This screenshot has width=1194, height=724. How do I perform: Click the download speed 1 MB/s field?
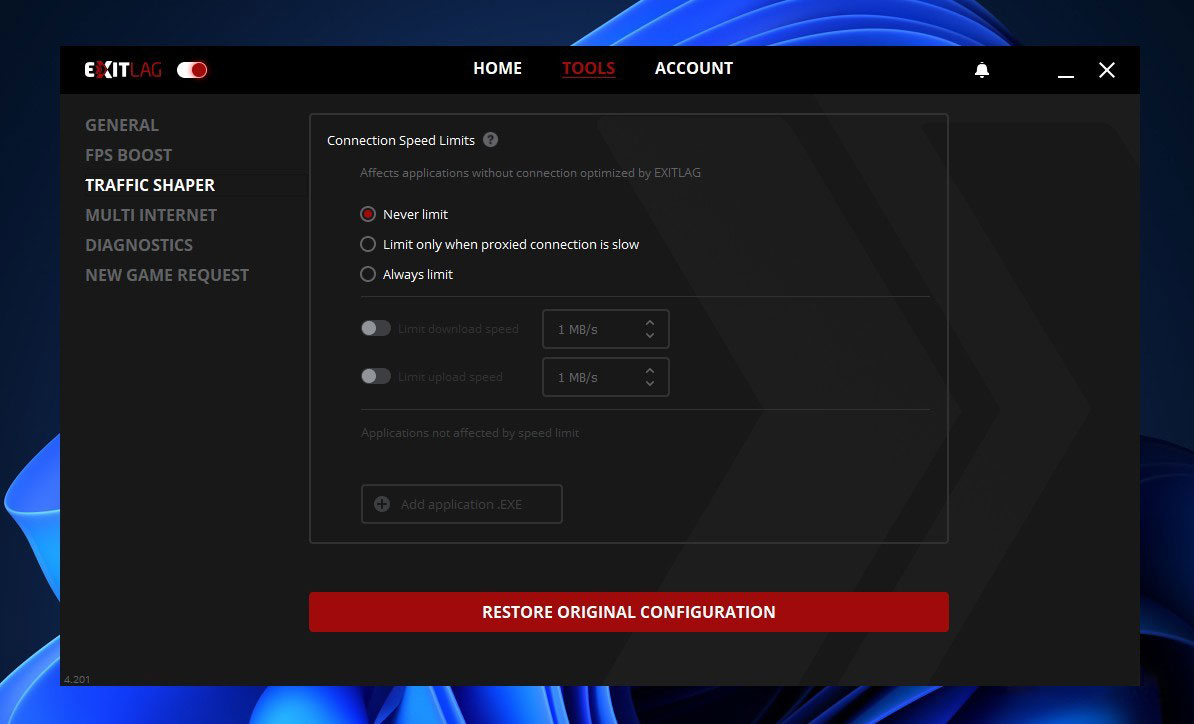(x=590, y=329)
